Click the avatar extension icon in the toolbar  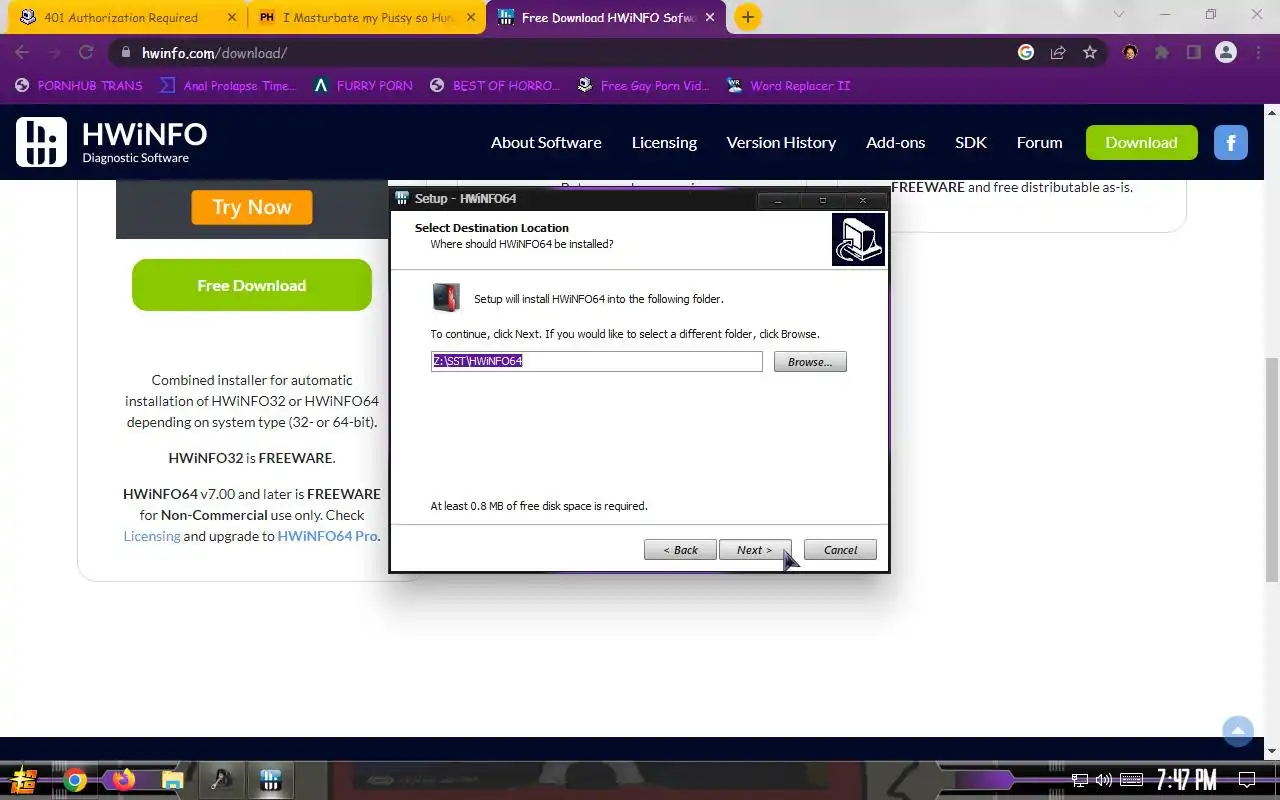coord(1130,53)
